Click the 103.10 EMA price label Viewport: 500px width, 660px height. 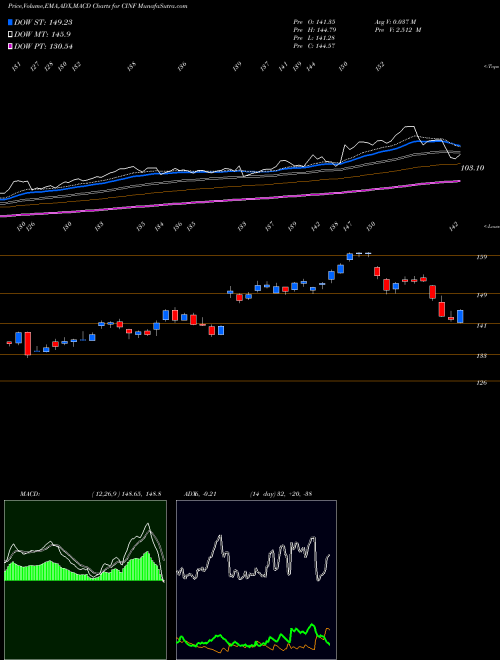point(472,168)
